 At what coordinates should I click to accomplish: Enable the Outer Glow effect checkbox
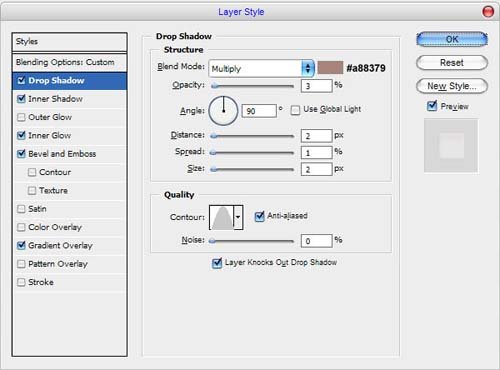(21, 117)
